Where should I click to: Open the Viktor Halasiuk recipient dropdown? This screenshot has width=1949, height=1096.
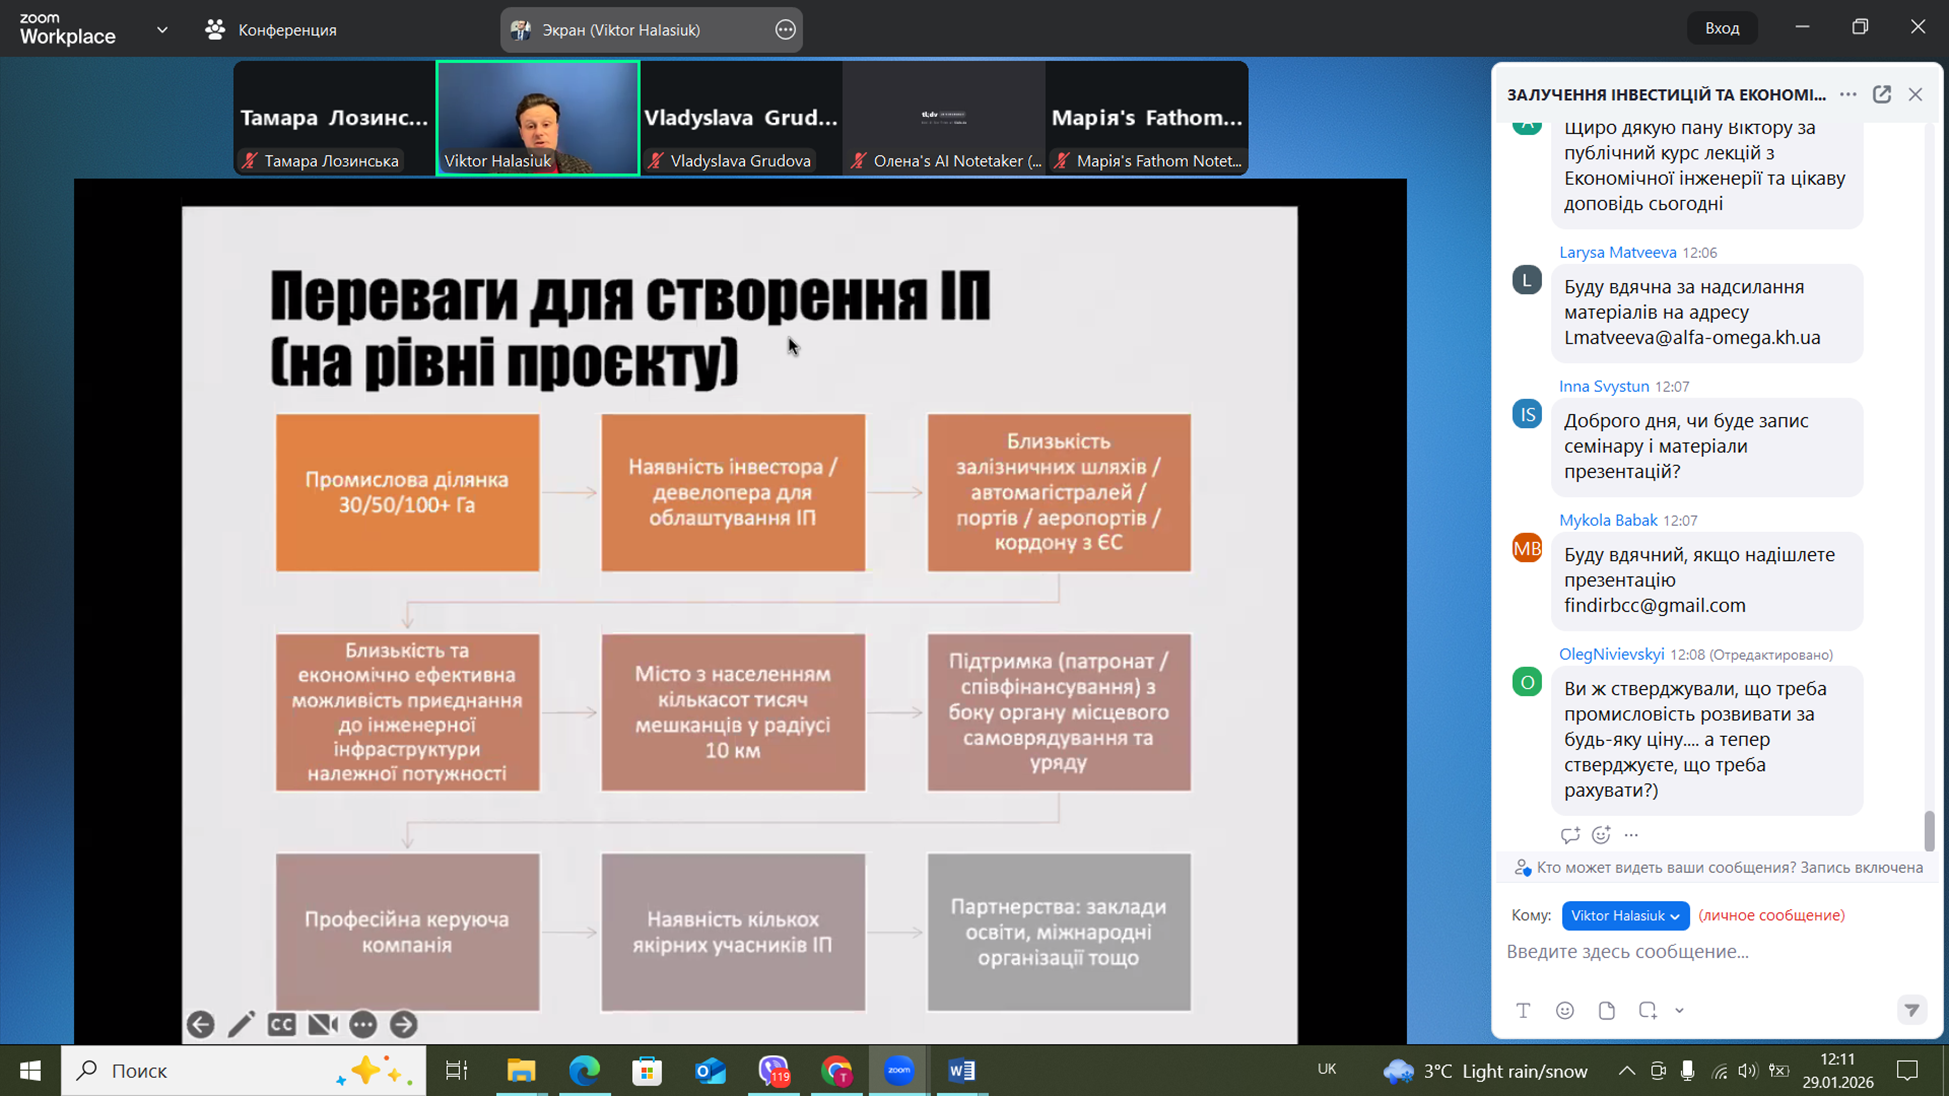pyautogui.click(x=1624, y=915)
